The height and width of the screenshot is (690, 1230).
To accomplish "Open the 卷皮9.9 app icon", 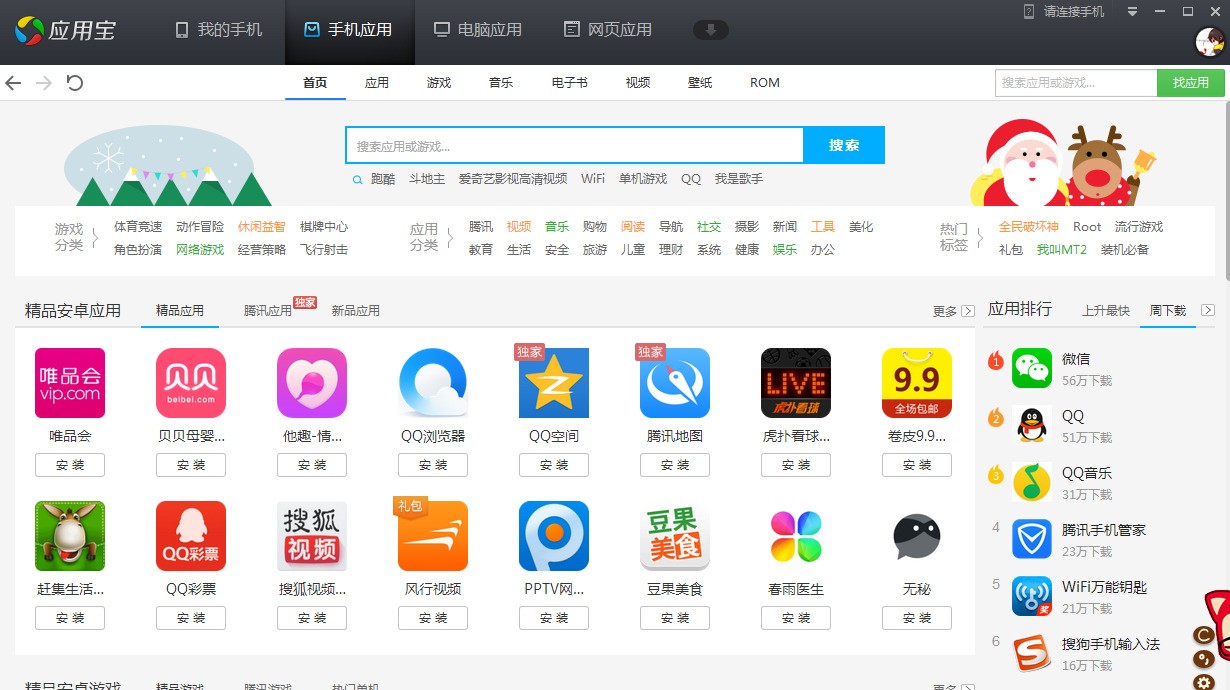I will click(917, 383).
